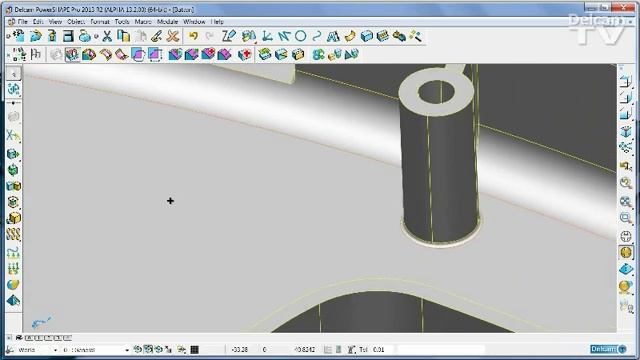Open the Tools menu
The image size is (640, 360).
click(x=122, y=22)
